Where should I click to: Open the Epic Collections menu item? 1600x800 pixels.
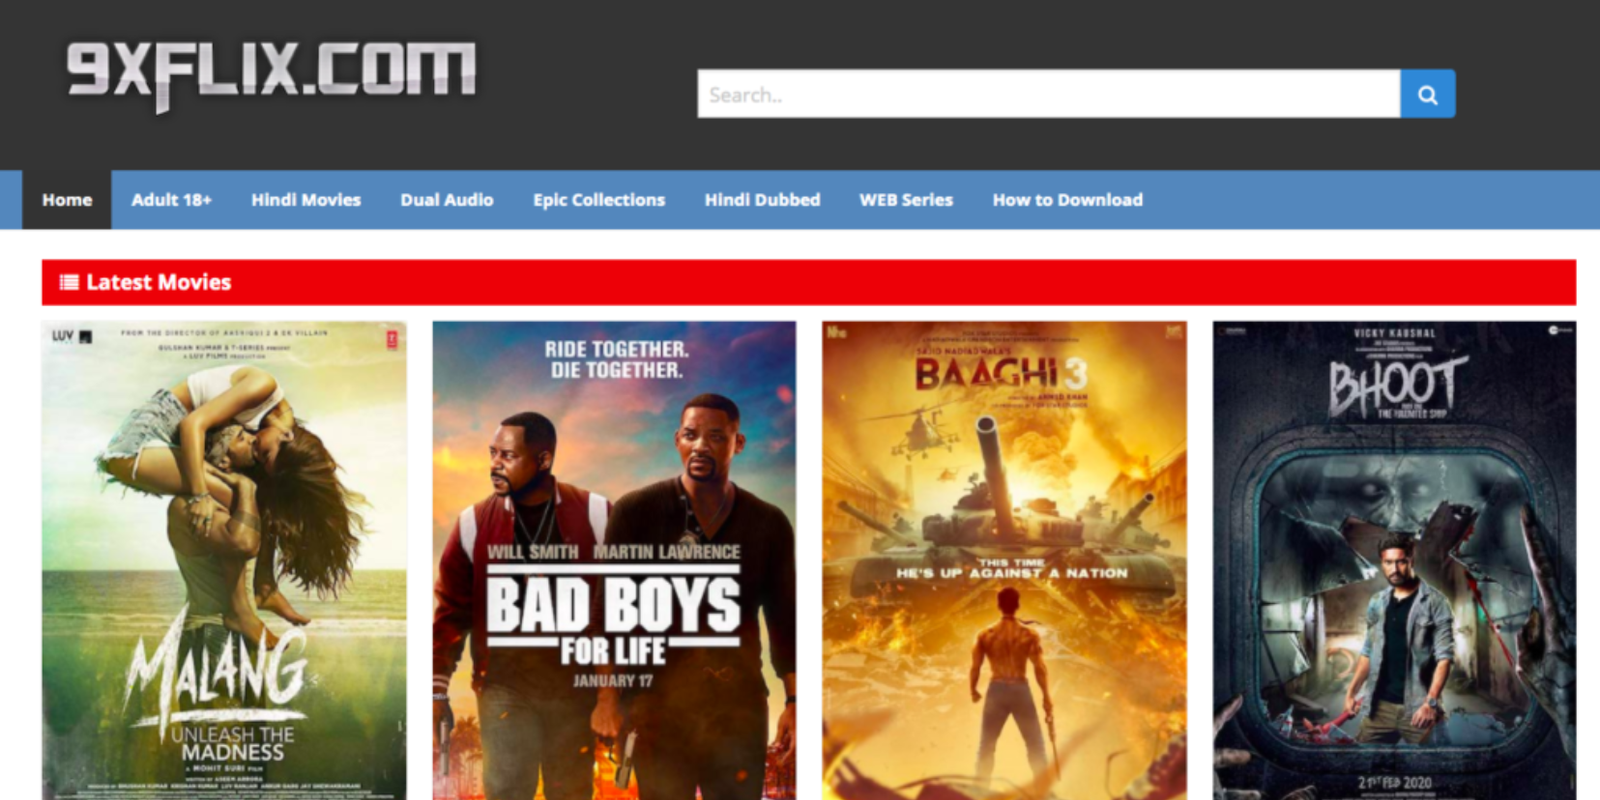(599, 200)
